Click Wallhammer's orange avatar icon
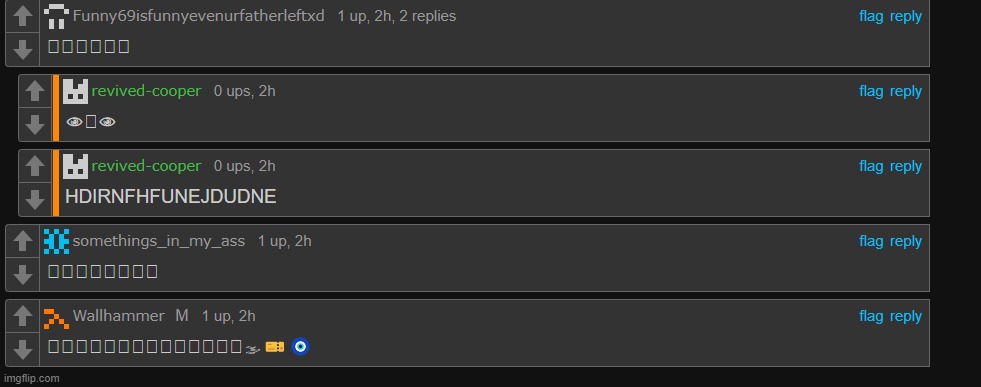 click(56, 317)
